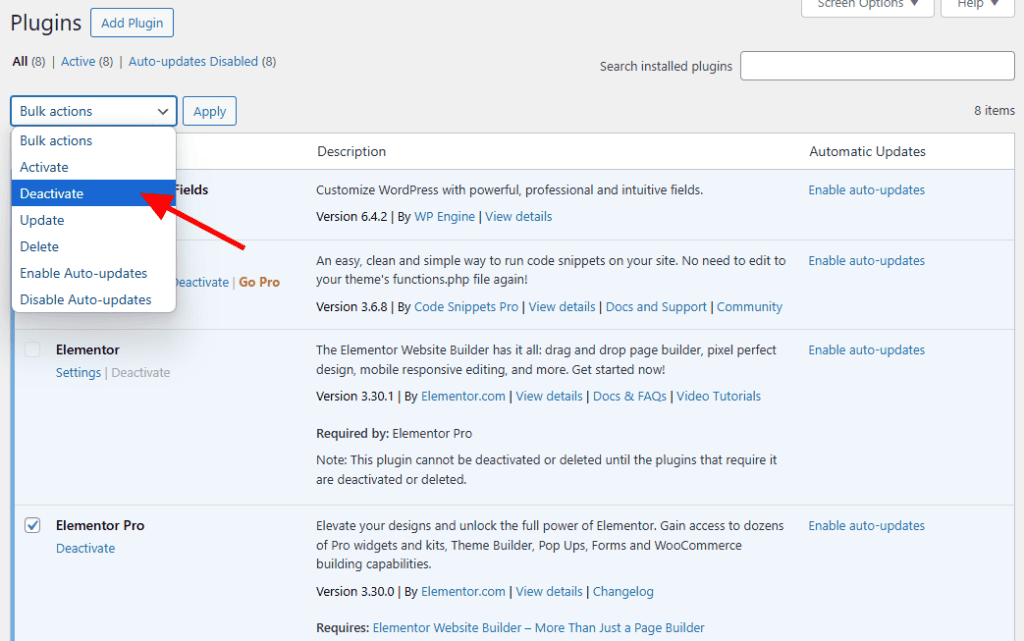The height and width of the screenshot is (641, 1024).
Task: Open Elementor.com link in Elementor Pro row
Action: tap(463, 591)
